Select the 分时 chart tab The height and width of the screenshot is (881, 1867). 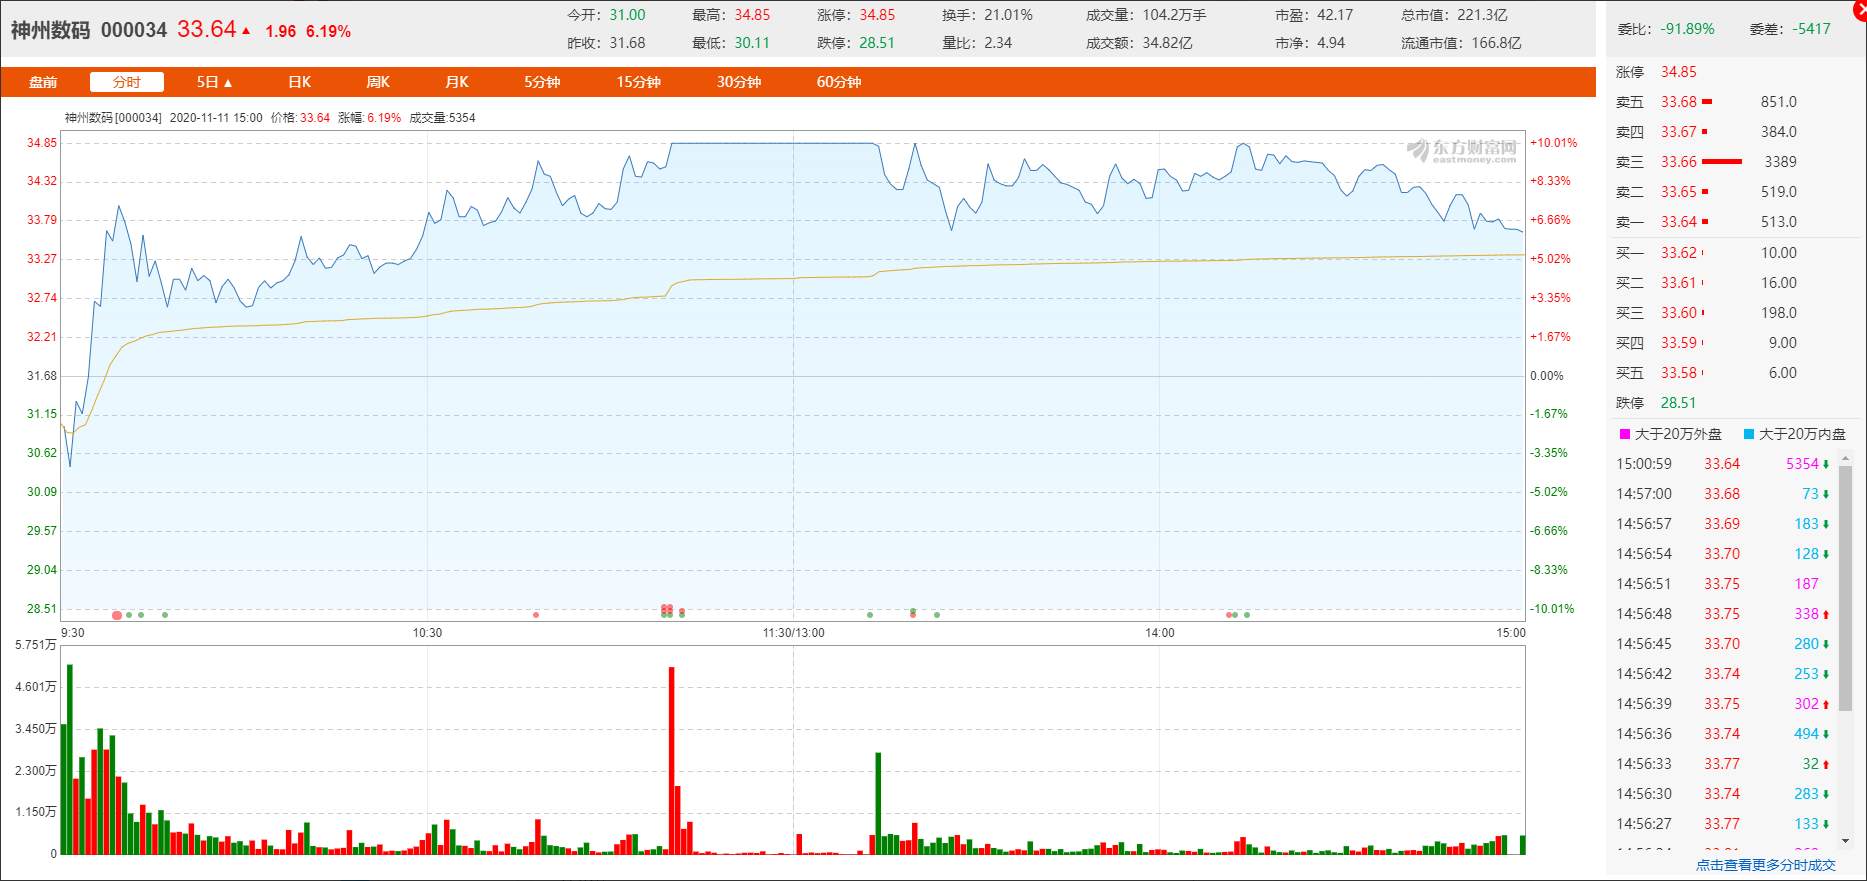[127, 82]
